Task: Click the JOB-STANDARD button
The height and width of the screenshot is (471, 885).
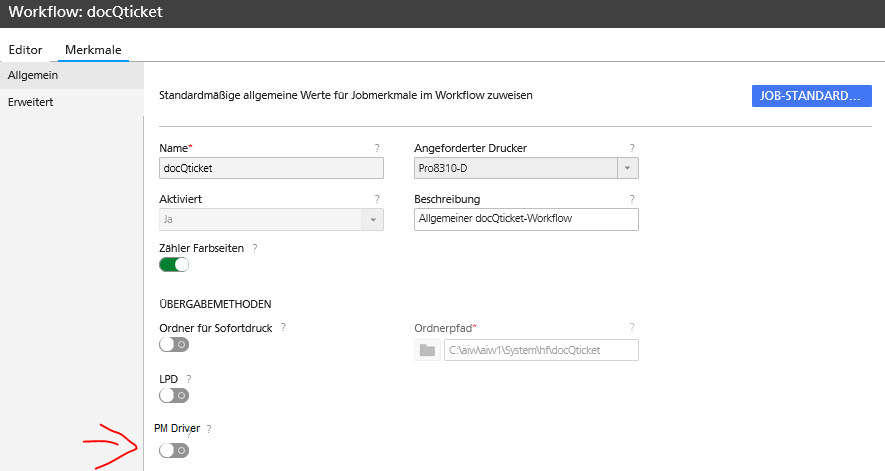Action: [x=811, y=96]
